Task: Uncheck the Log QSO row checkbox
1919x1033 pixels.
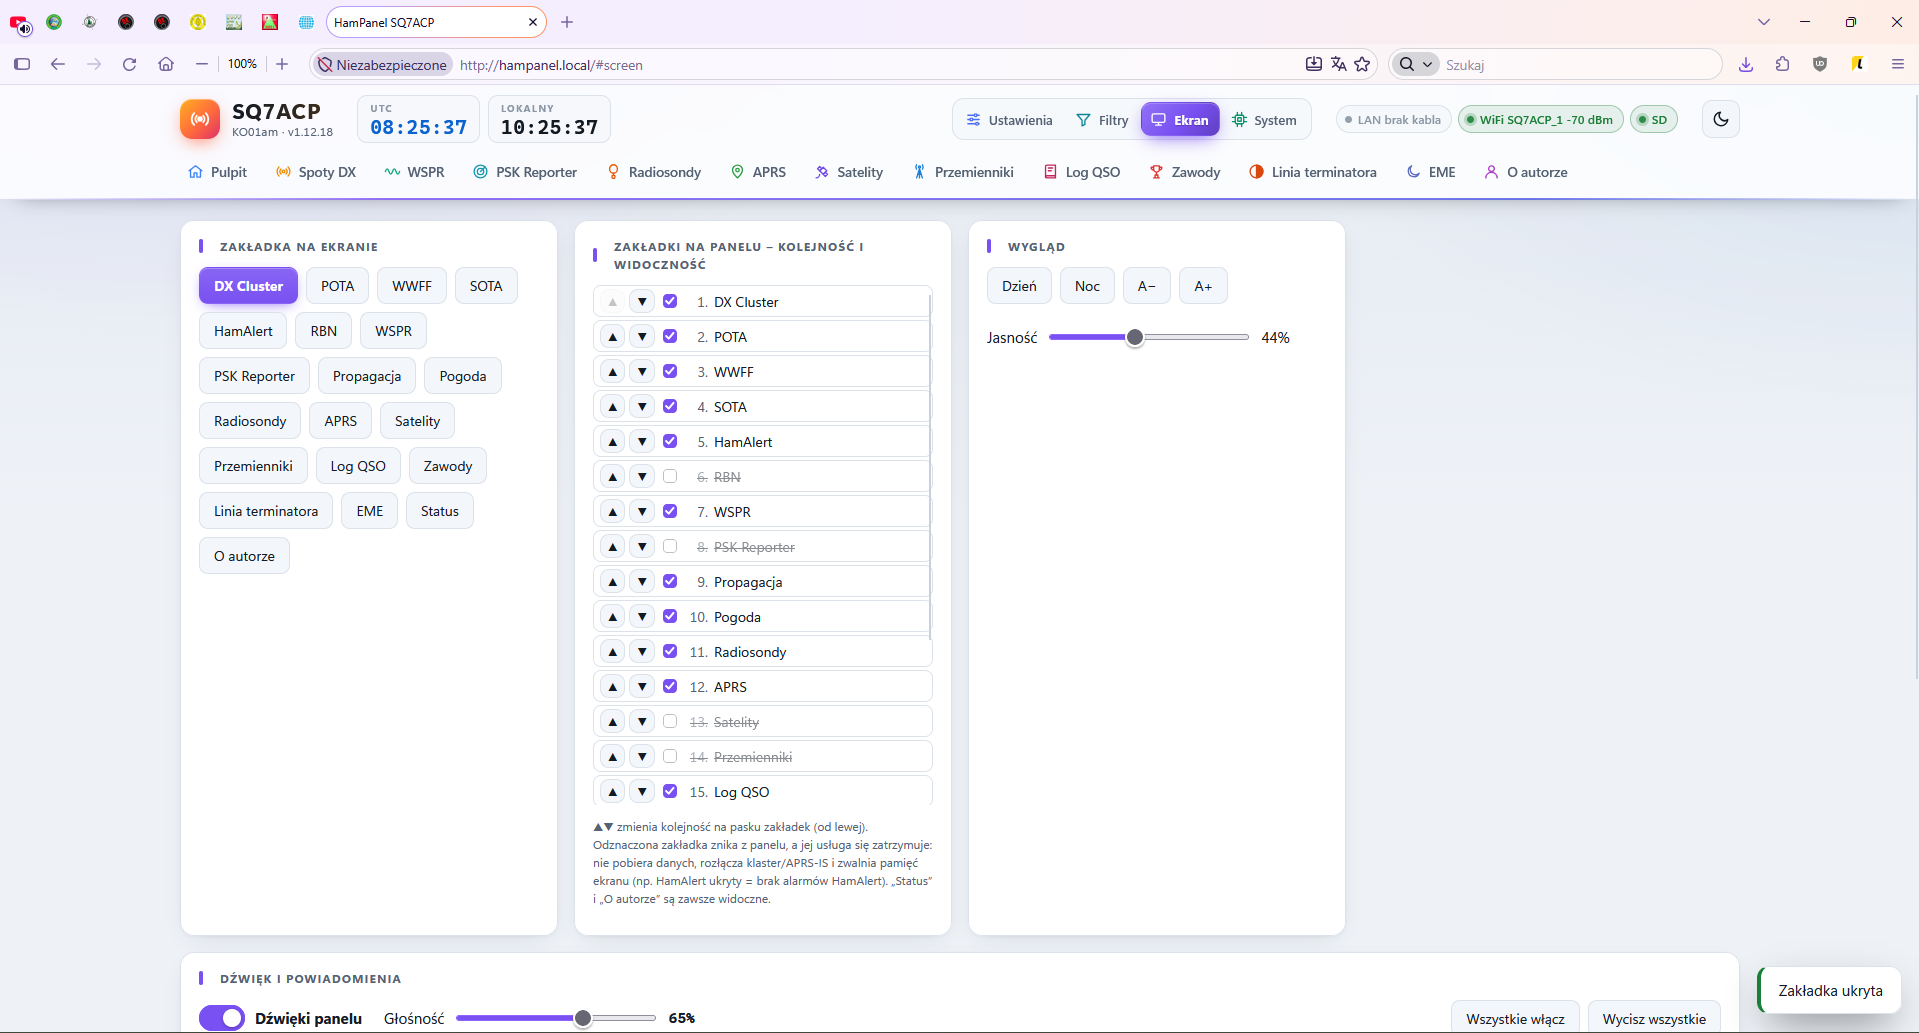Action: [x=670, y=791]
